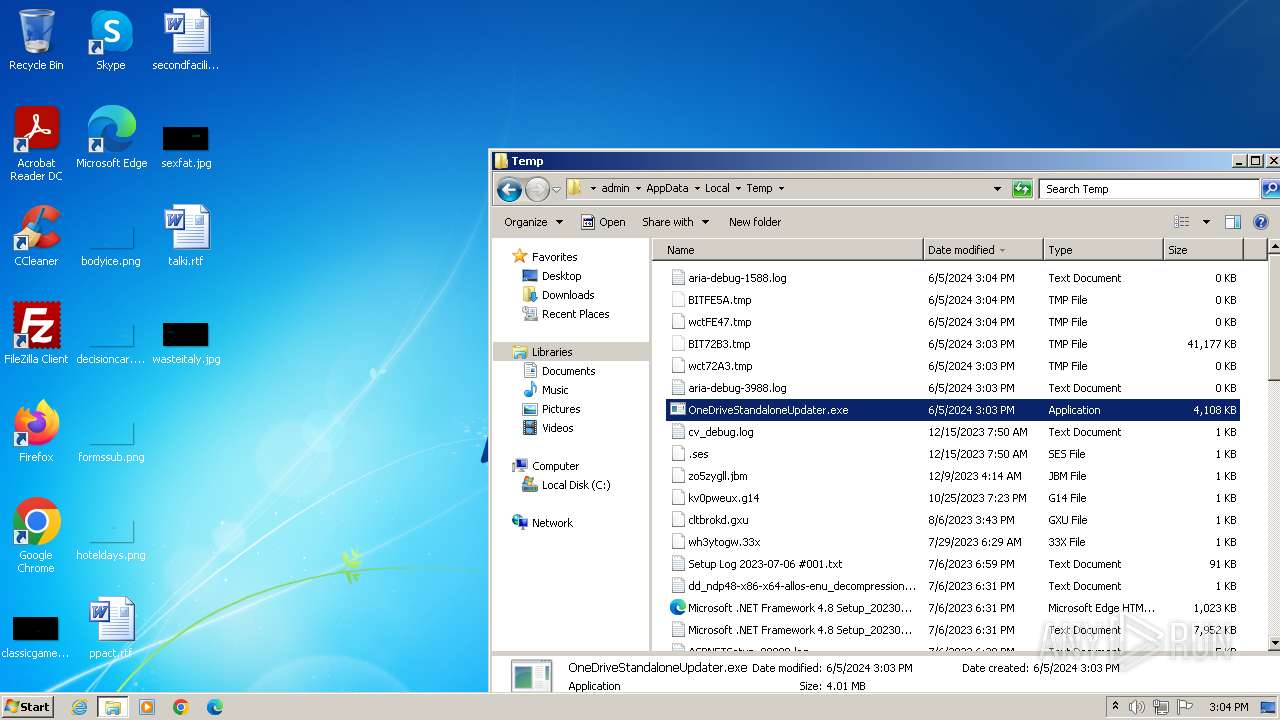Click the Open toolbar button
The width and height of the screenshot is (1280, 720).
point(603,222)
